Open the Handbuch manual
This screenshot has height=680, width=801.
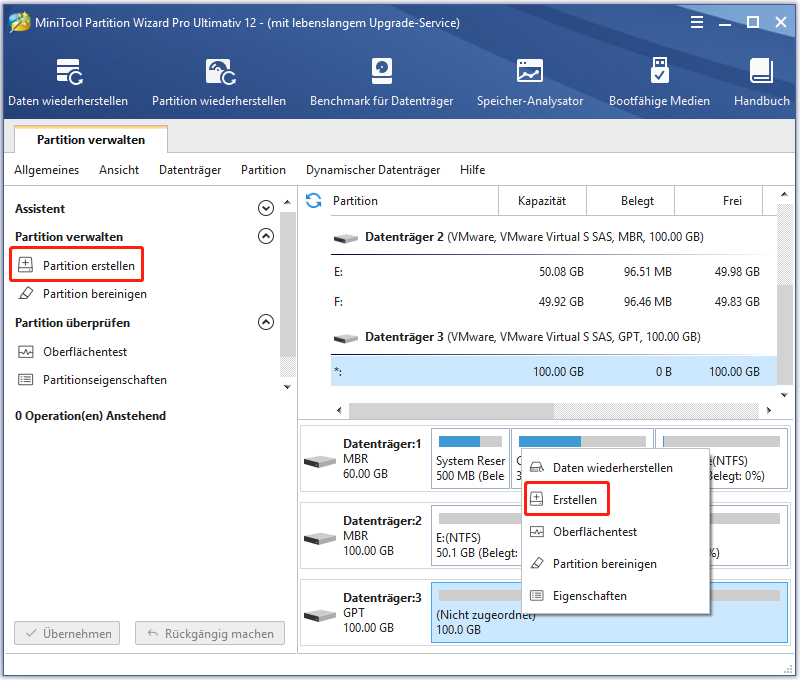click(x=762, y=82)
